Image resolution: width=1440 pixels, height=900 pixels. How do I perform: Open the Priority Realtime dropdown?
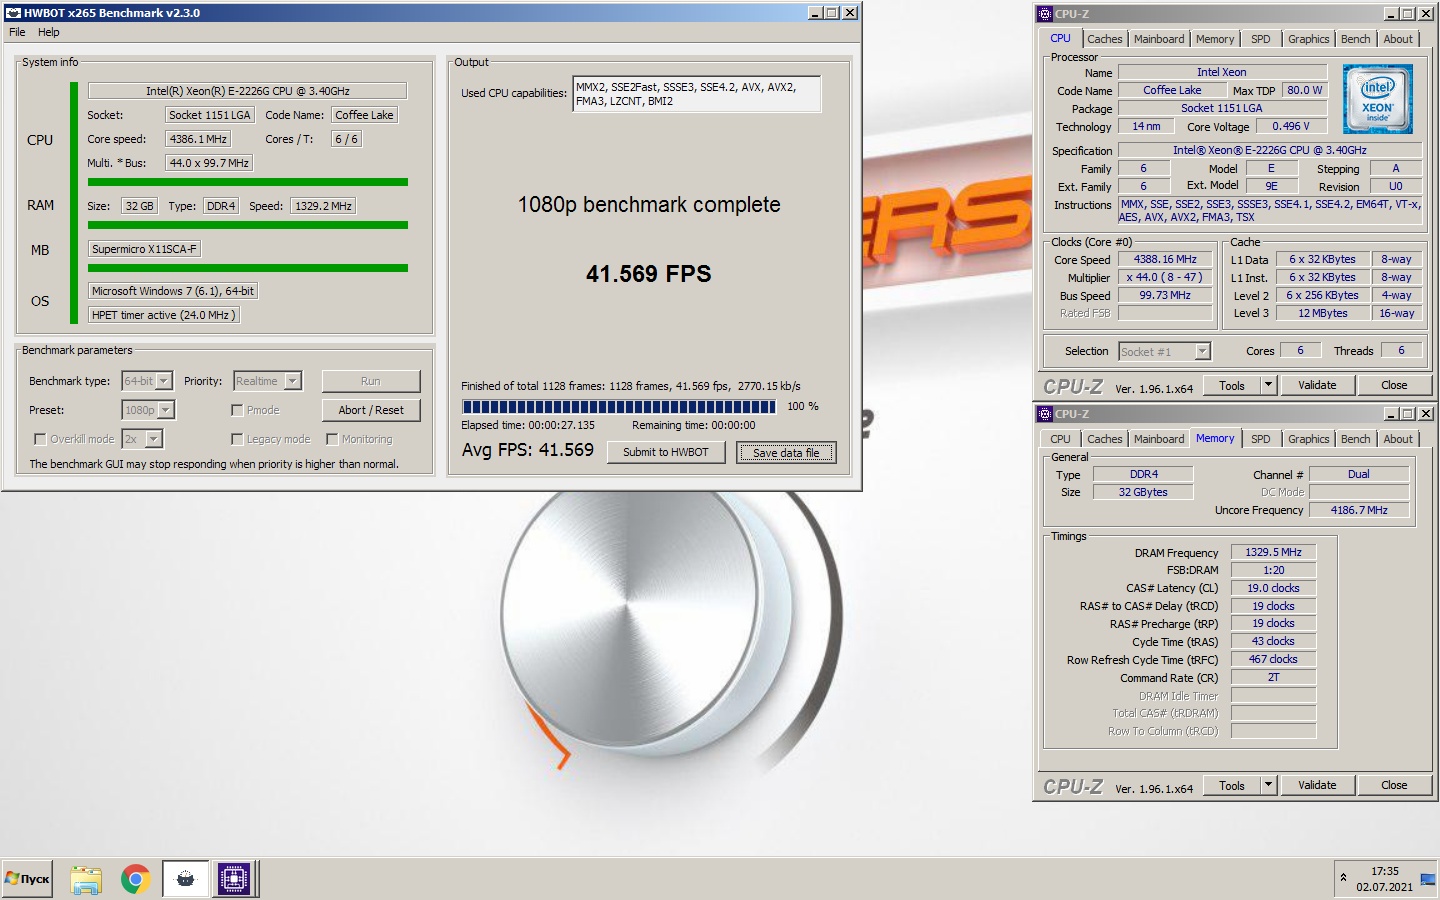click(x=268, y=381)
